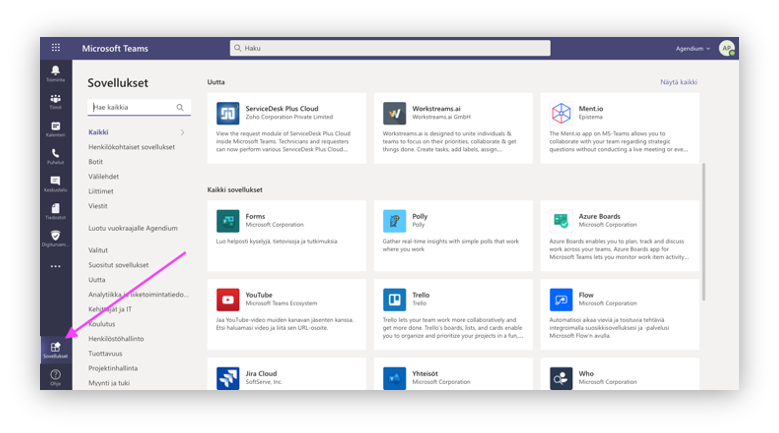Image resolution: width=779 pixels, height=433 pixels.
Task: Select the Projektinhallinta category
Action: pyautogui.click(x=113, y=368)
